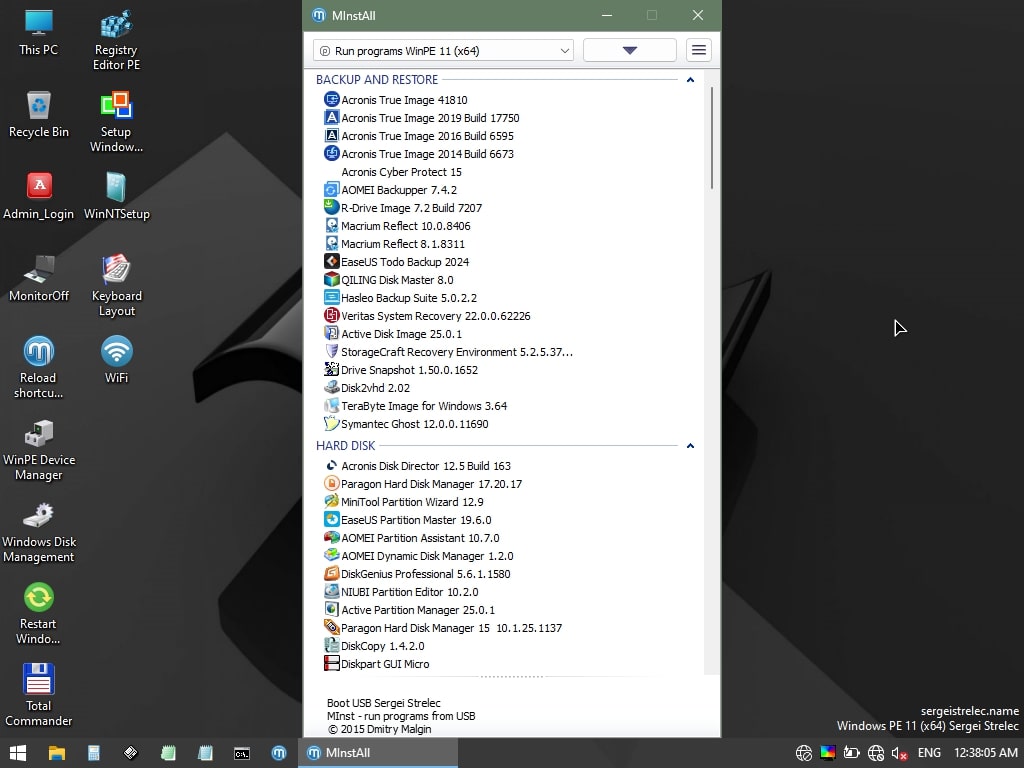Open This PC desktop icon
The height and width of the screenshot is (768, 1024).
click(39, 33)
